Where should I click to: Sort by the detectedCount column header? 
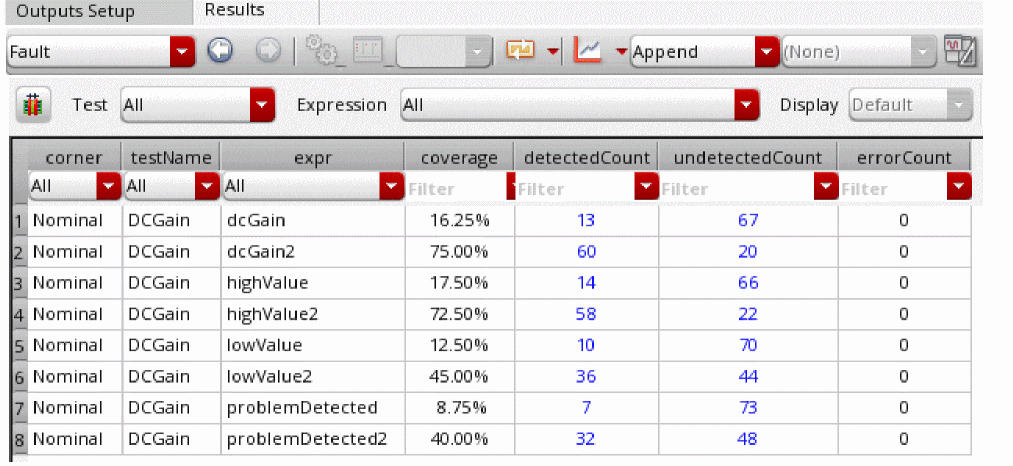[x=587, y=158]
